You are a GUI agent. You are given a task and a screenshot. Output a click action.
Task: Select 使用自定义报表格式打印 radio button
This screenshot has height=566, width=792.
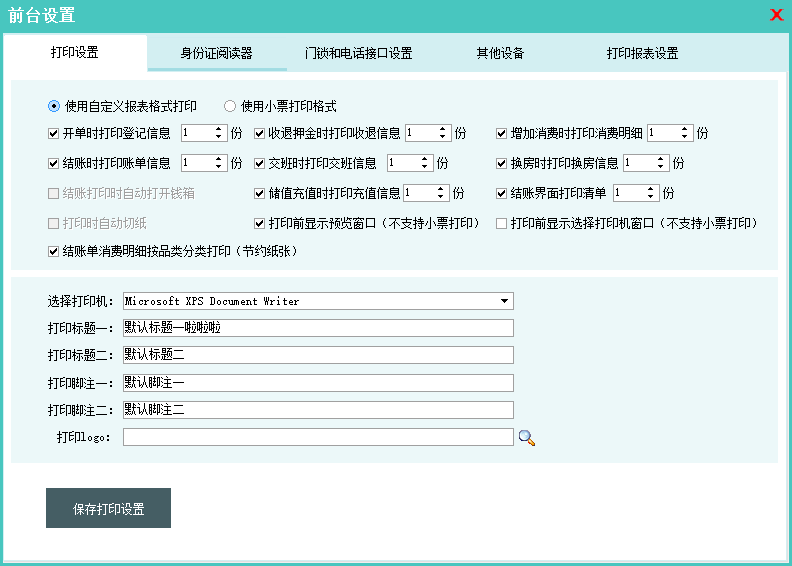(54, 106)
